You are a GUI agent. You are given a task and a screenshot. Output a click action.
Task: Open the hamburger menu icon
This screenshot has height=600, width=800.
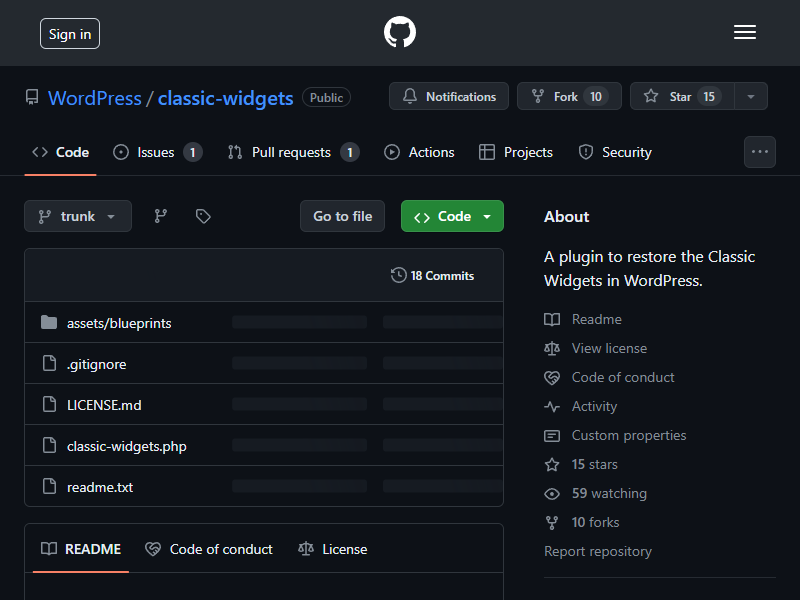point(745,32)
